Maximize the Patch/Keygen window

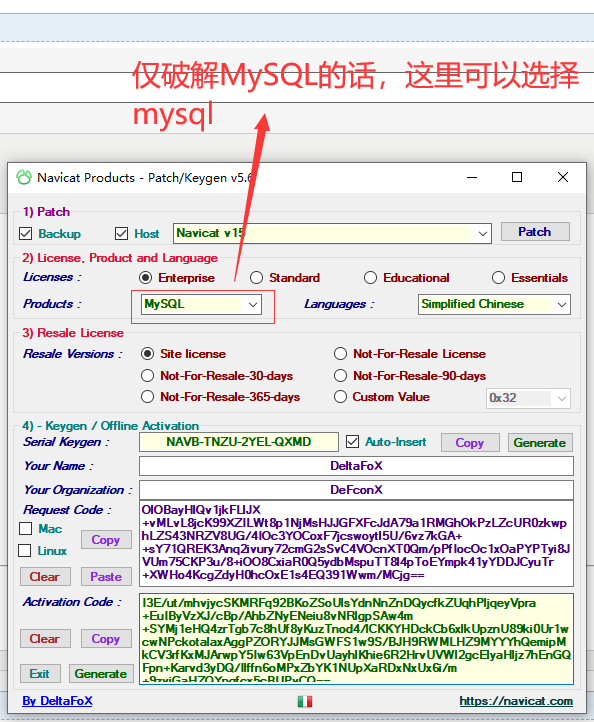coord(517,177)
